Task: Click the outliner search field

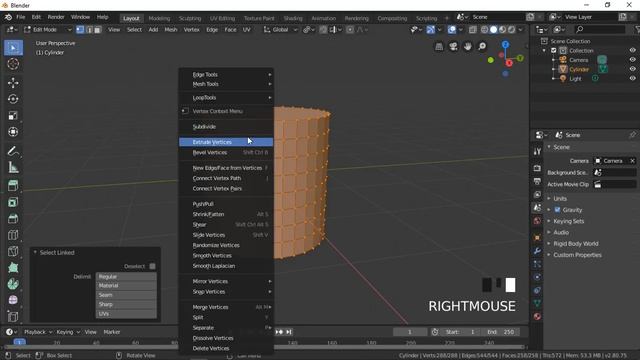Action: tap(600, 30)
